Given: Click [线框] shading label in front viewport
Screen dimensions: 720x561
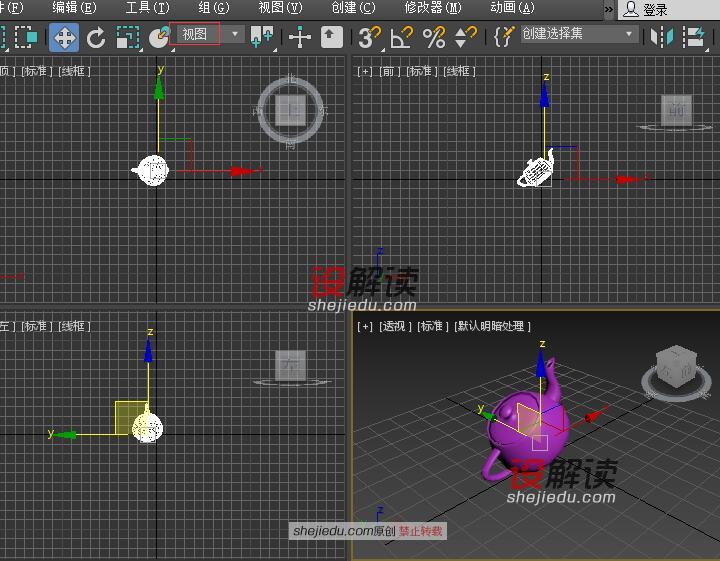Looking at the screenshot, I should (x=460, y=71).
